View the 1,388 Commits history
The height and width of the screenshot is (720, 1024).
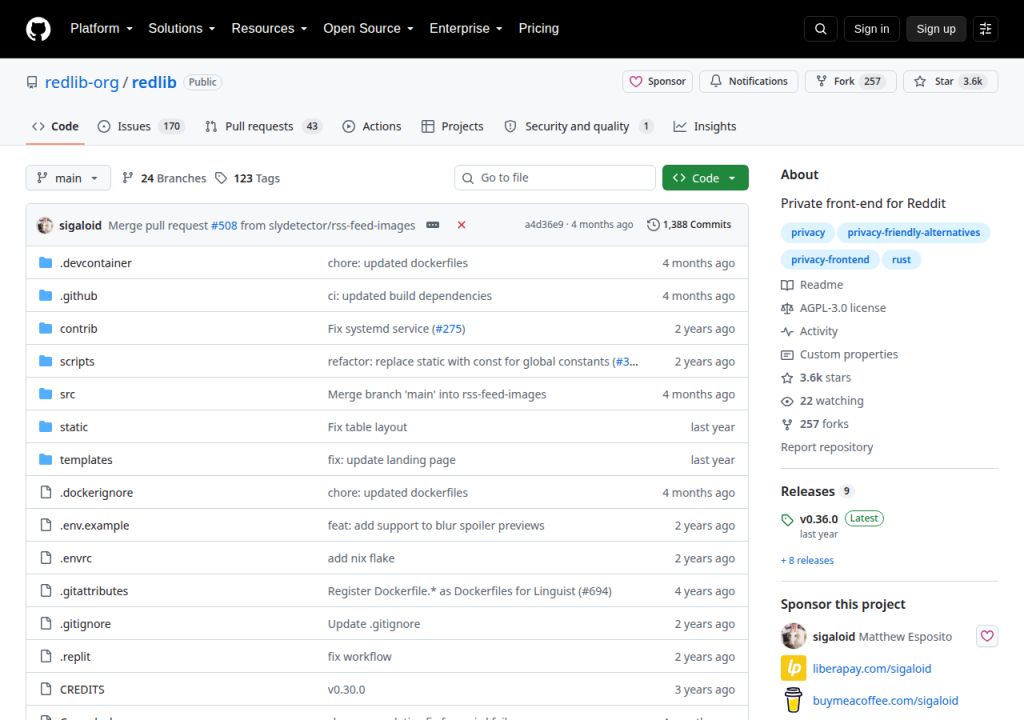pos(689,225)
